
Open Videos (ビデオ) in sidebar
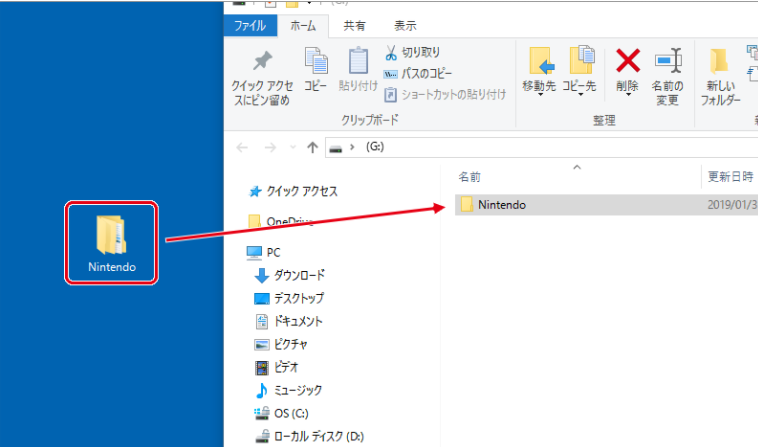point(277,367)
